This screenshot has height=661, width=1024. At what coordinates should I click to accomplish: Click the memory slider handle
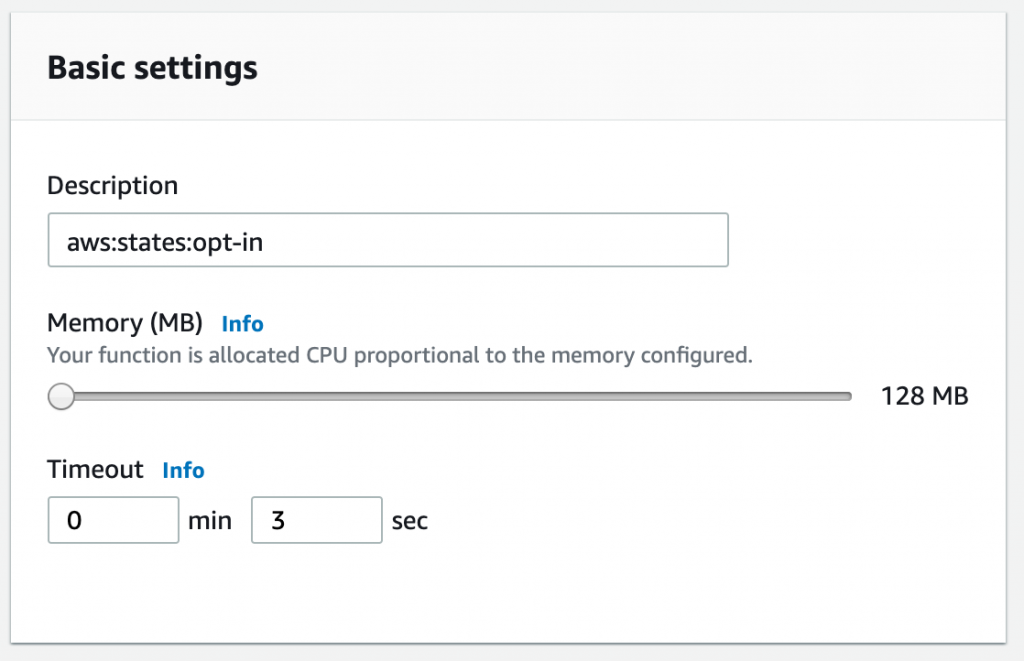[x=62, y=397]
